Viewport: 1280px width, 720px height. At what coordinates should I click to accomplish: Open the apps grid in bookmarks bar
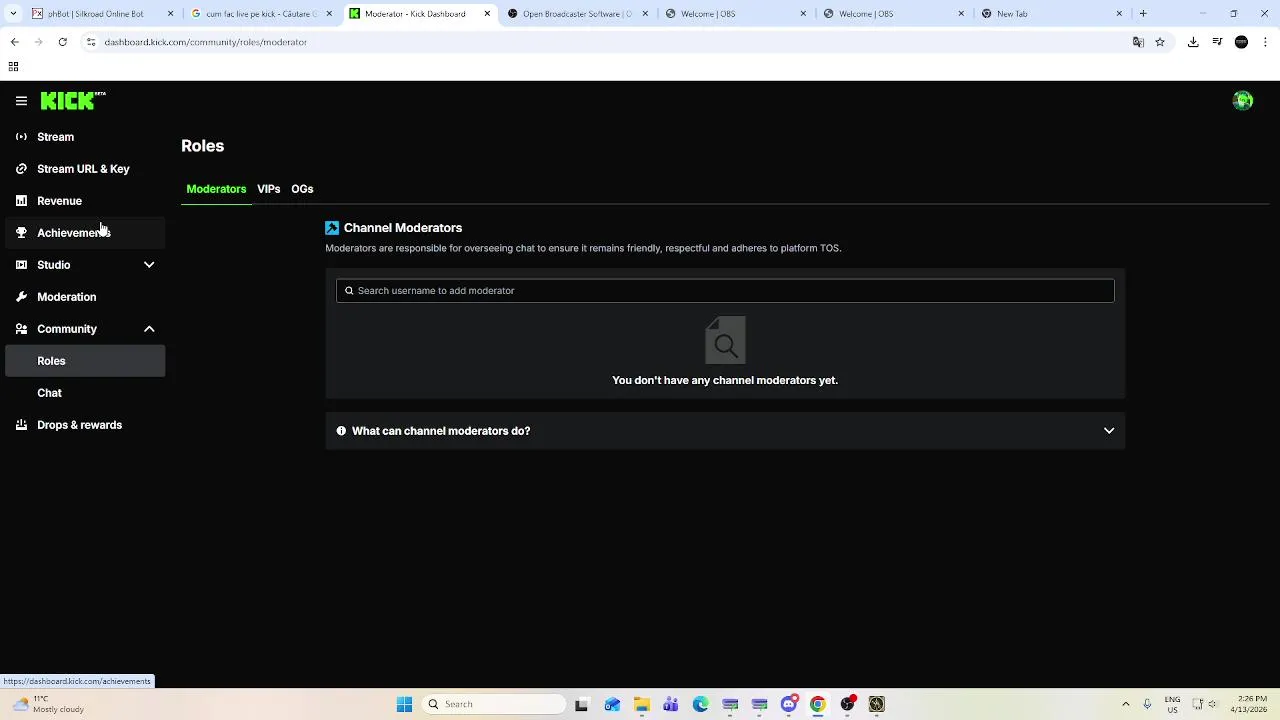13,67
